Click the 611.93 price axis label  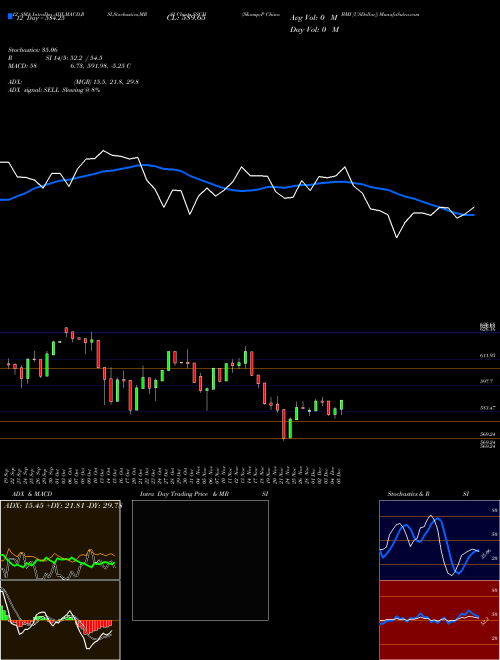coord(488,356)
